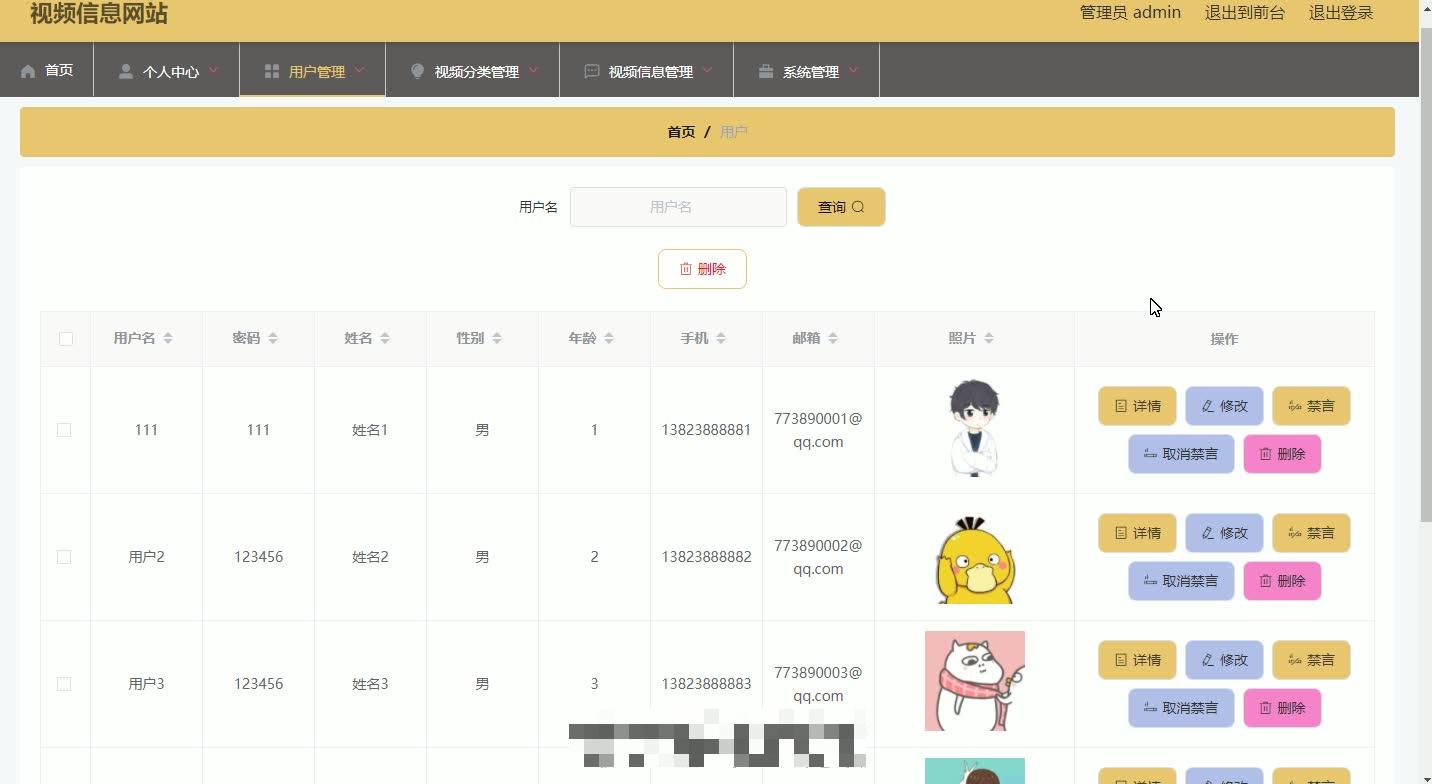Click inside the 用户名 search input field

(x=678, y=206)
